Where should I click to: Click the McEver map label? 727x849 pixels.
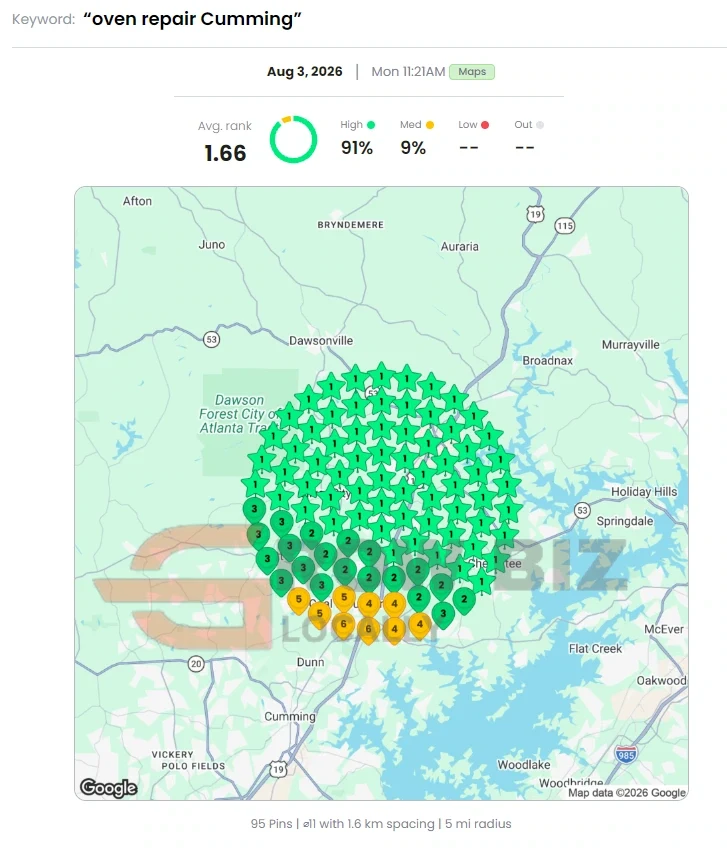tap(664, 629)
